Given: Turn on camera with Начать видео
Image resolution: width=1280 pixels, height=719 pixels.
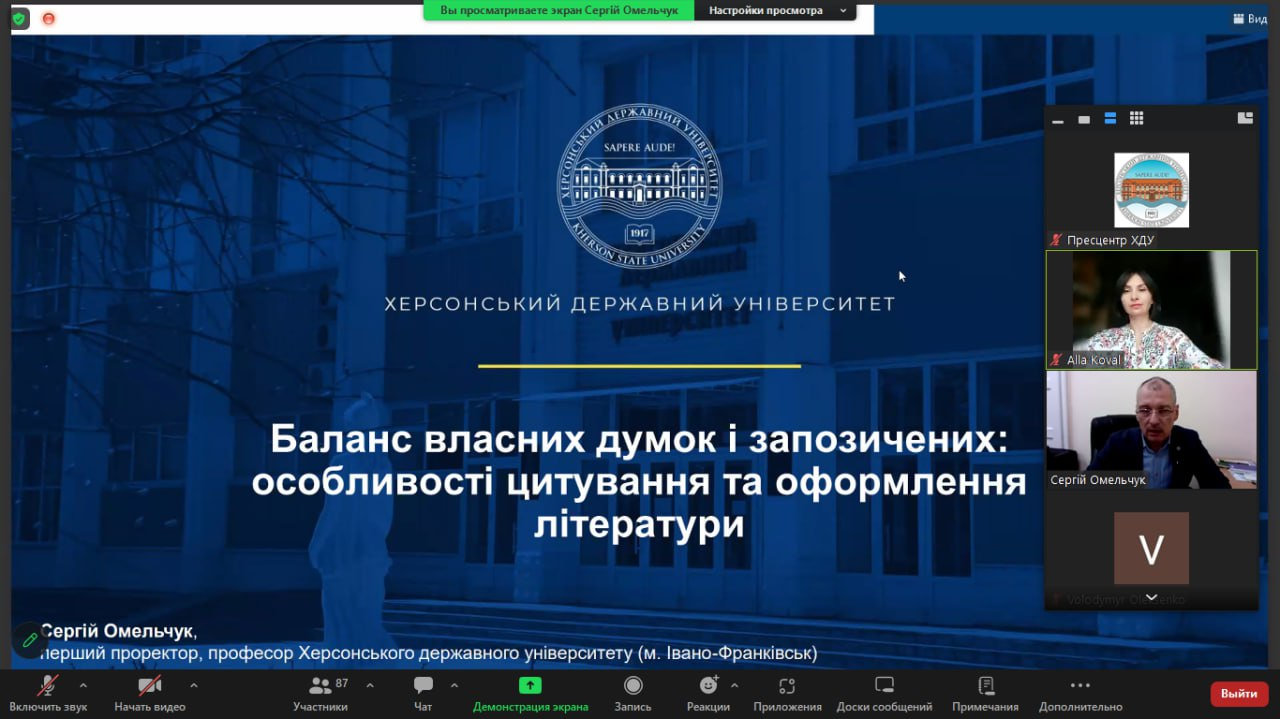Looking at the screenshot, I should pos(150,693).
